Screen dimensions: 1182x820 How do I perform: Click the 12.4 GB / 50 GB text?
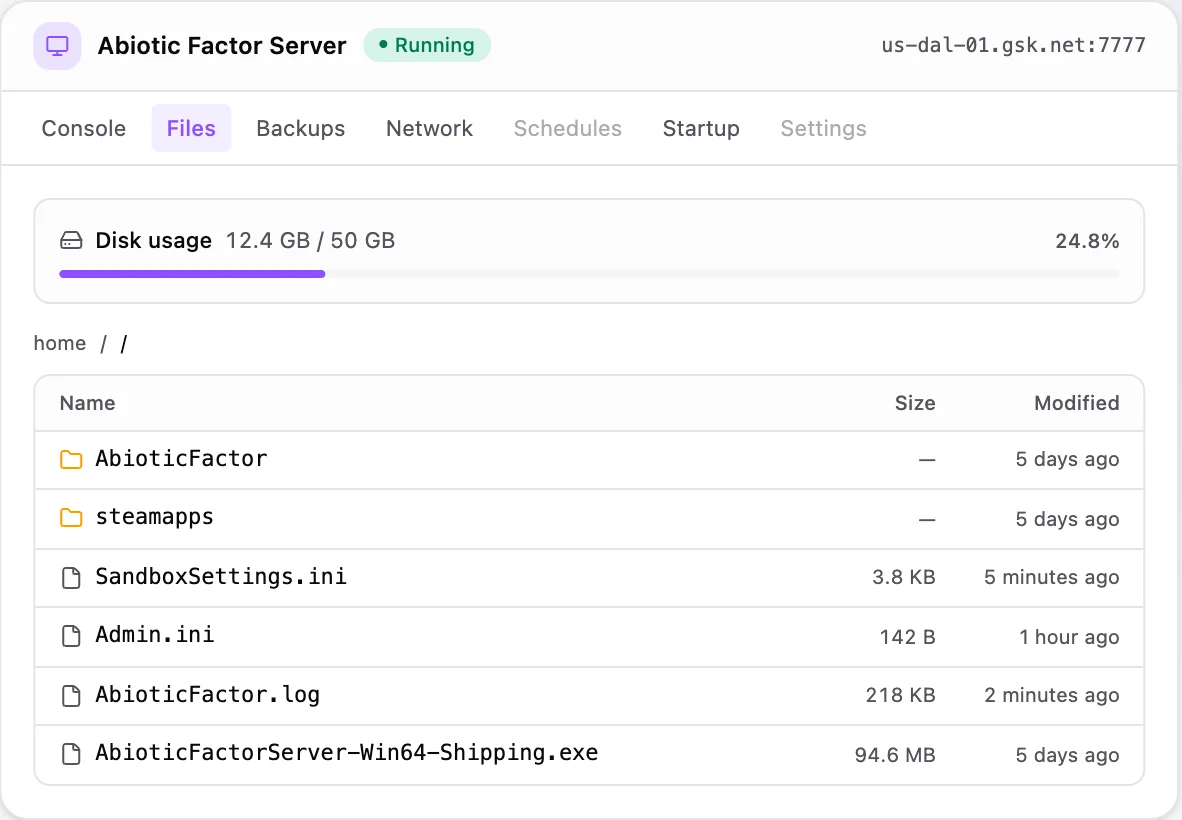tap(311, 240)
